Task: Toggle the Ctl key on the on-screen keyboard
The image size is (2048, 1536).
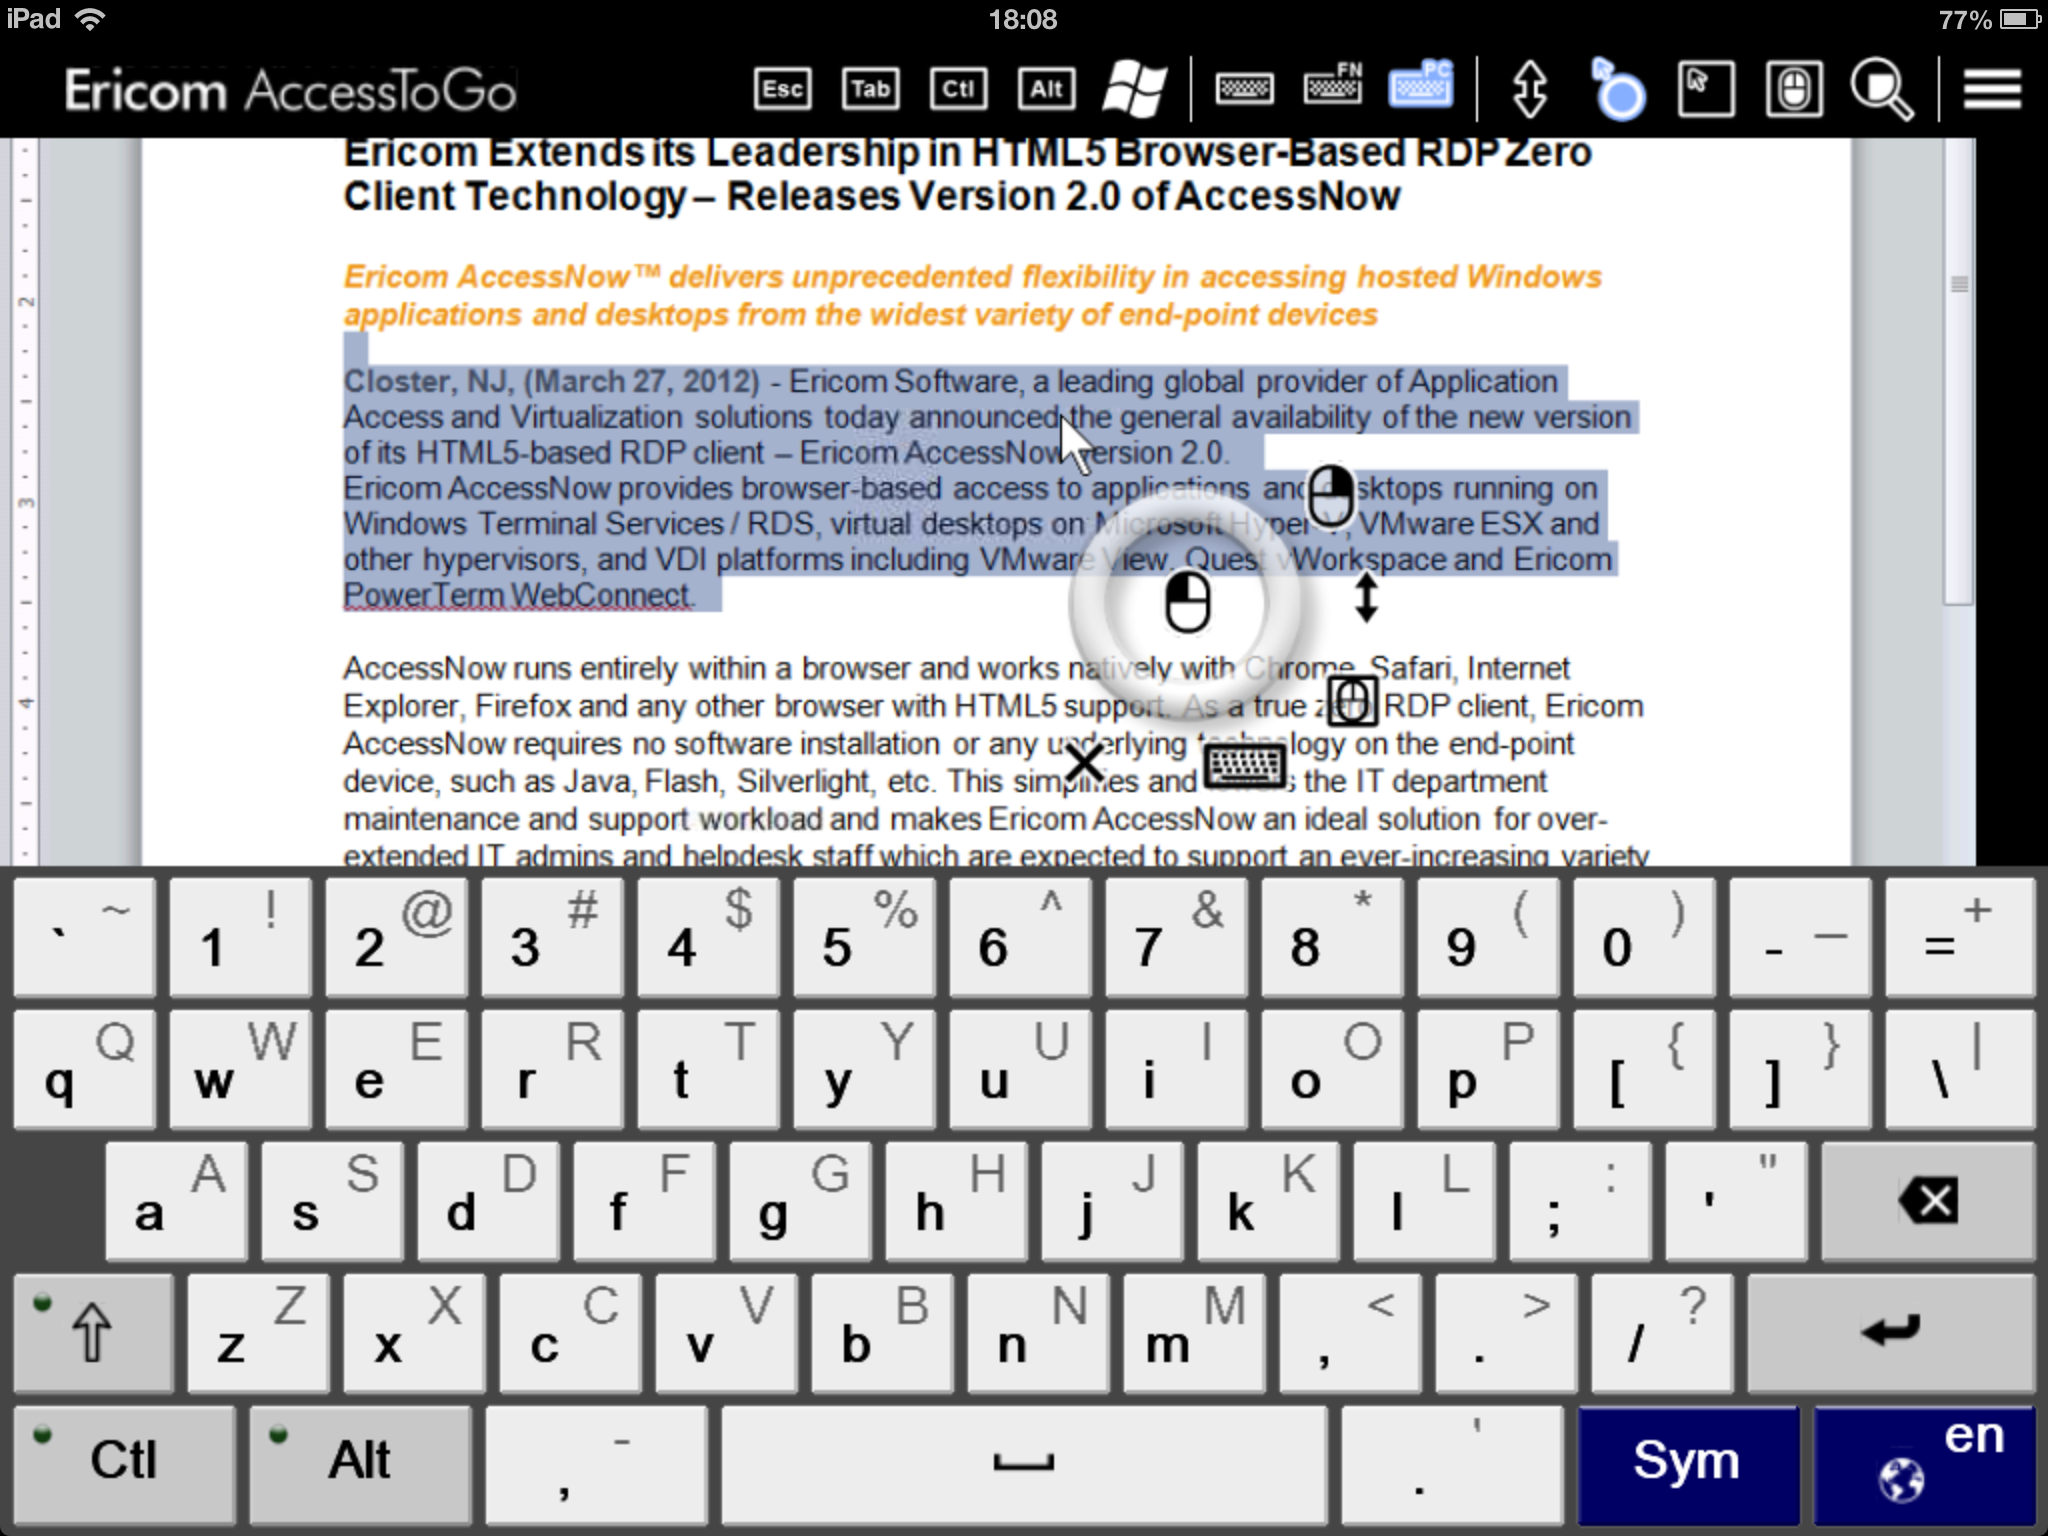Action: point(124,1463)
